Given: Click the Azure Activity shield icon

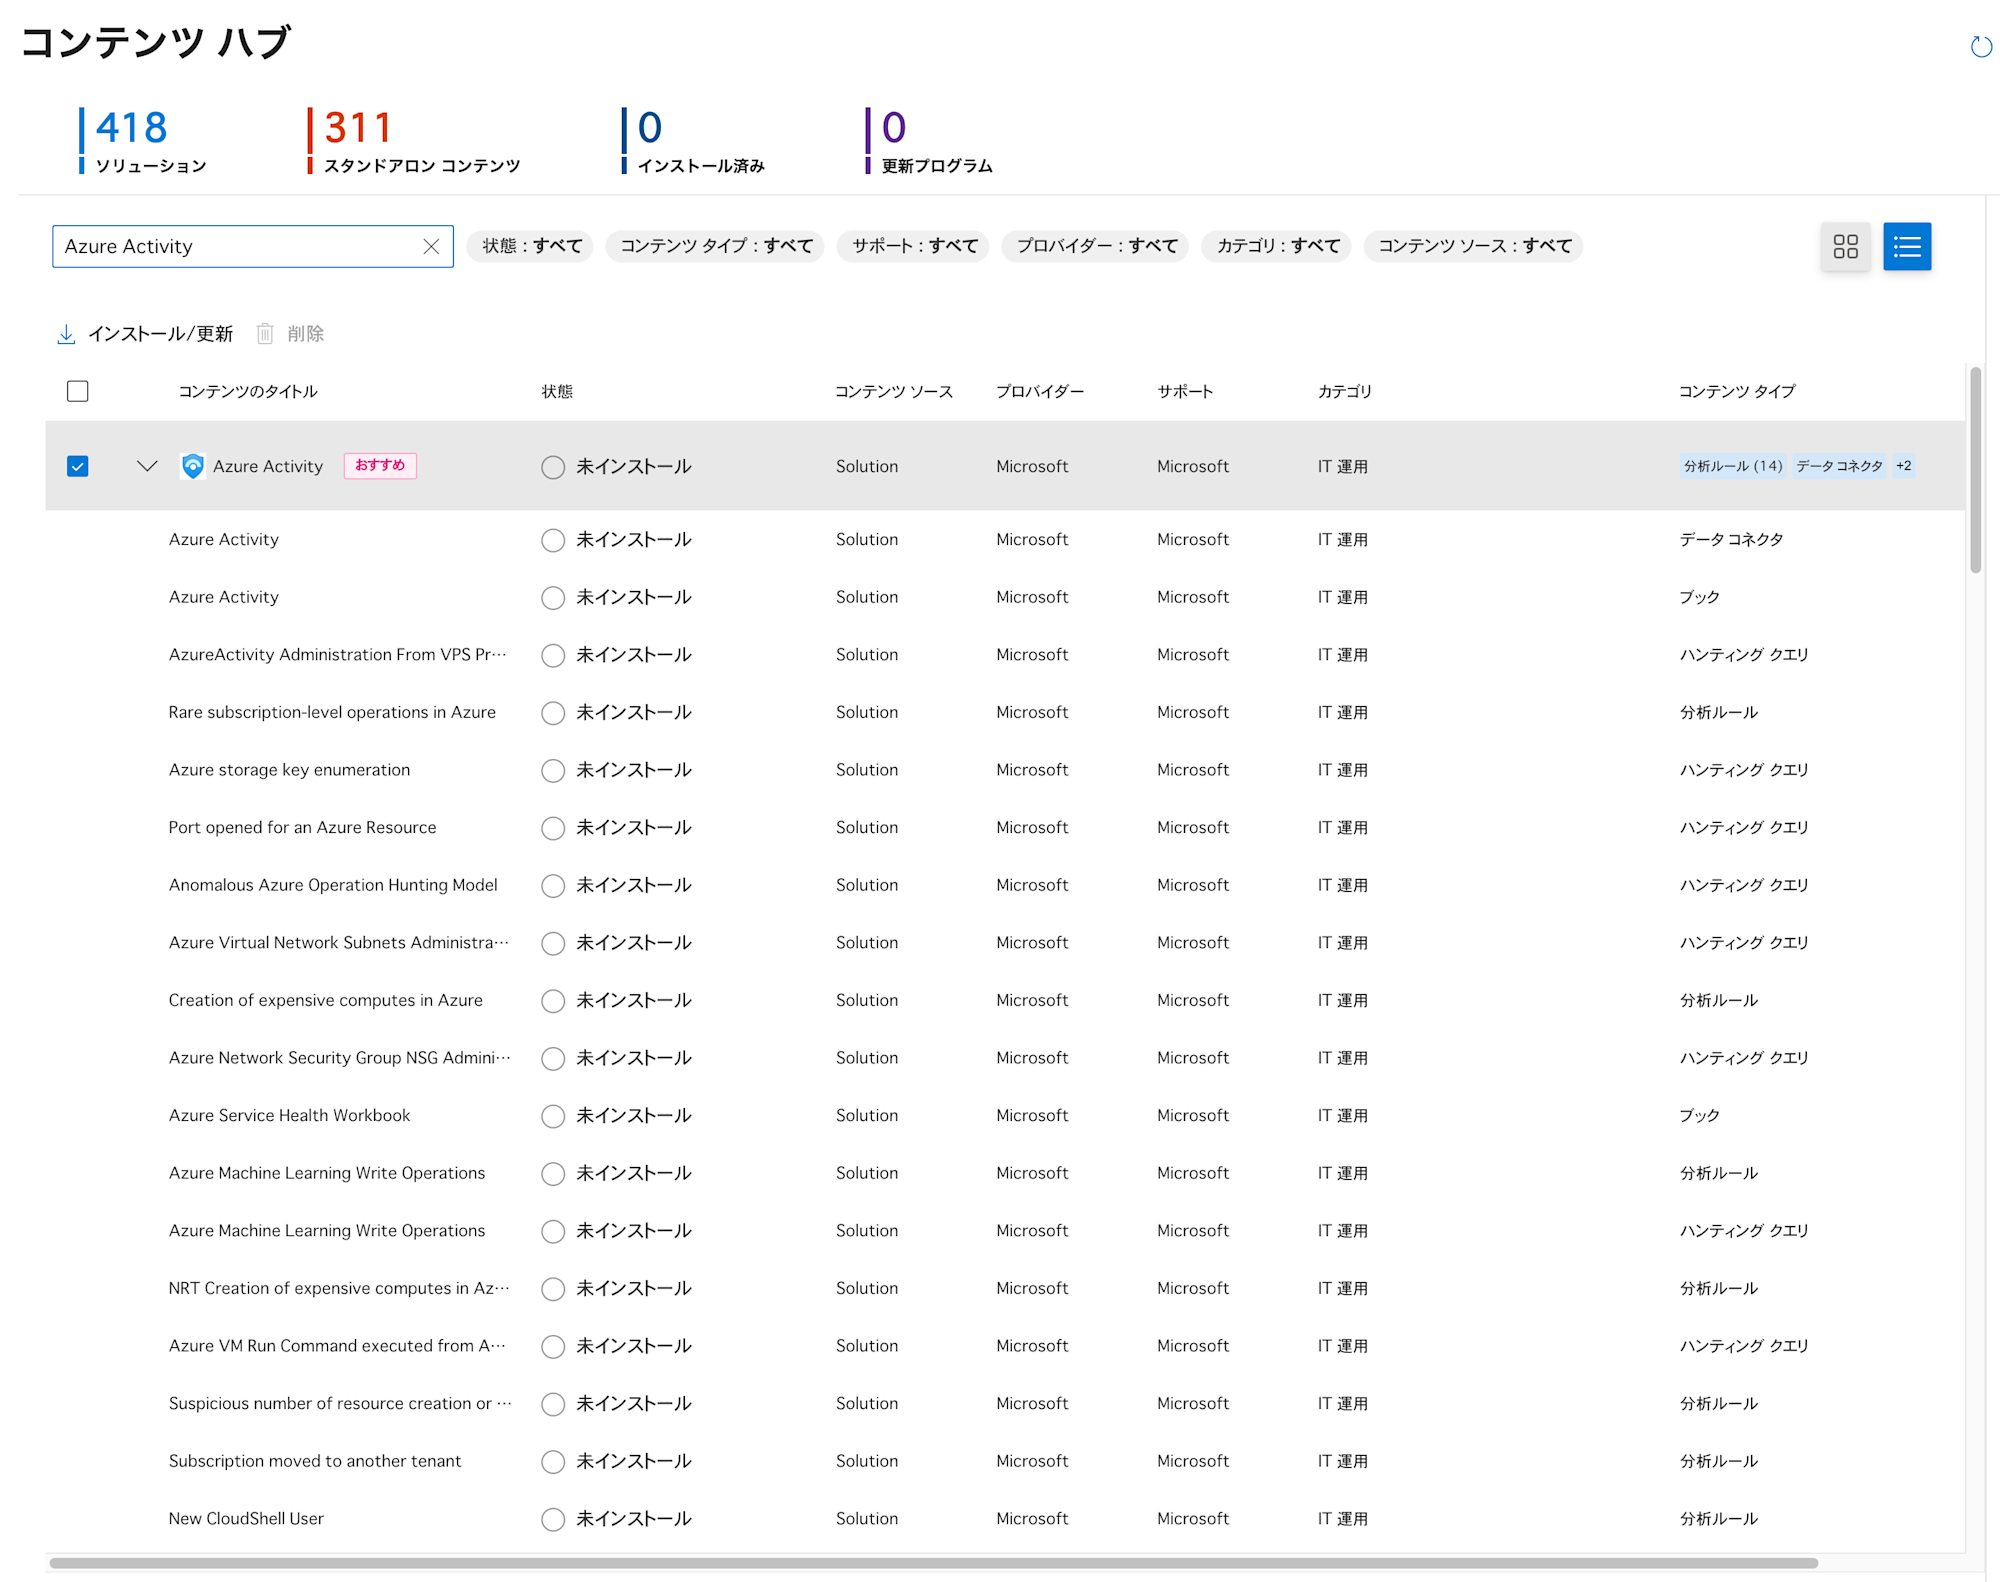Looking at the screenshot, I should pyautogui.click(x=193, y=466).
